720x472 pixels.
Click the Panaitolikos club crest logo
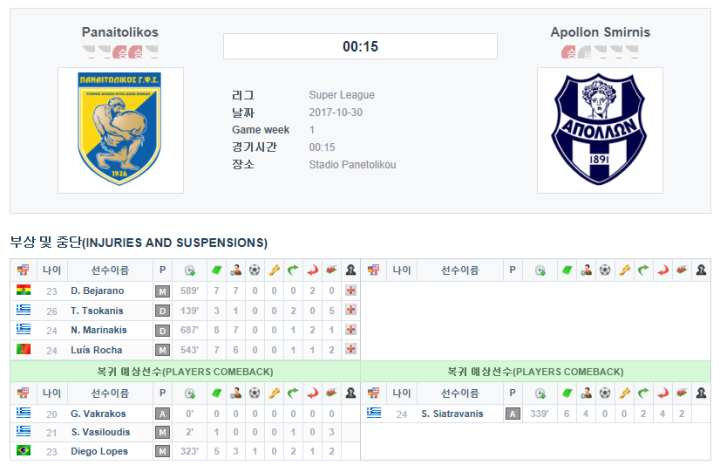pos(120,129)
